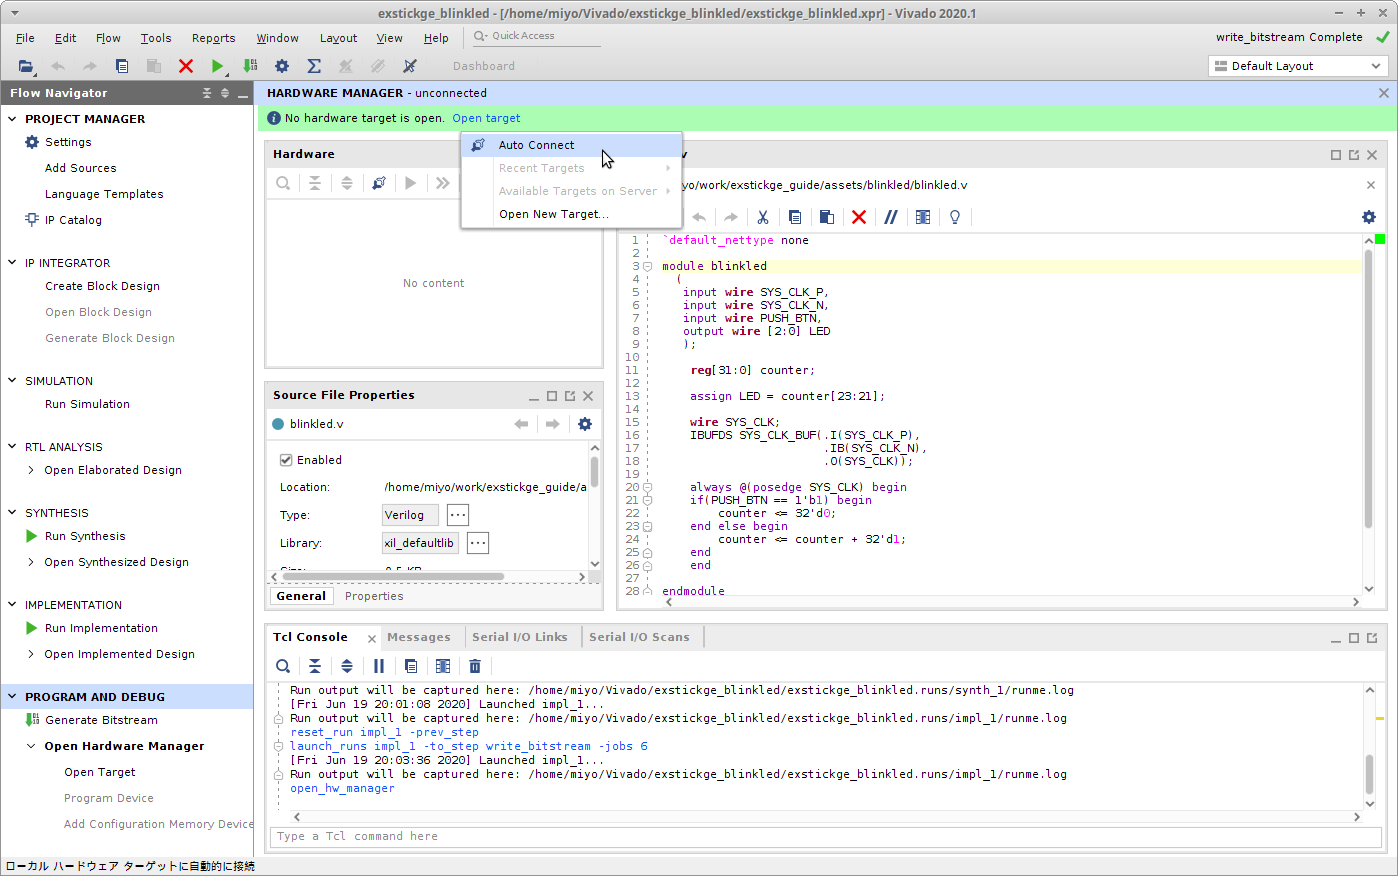Switch to Properties tab in Source File Properties
The width and height of the screenshot is (1398, 876).
click(x=374, y=596)
